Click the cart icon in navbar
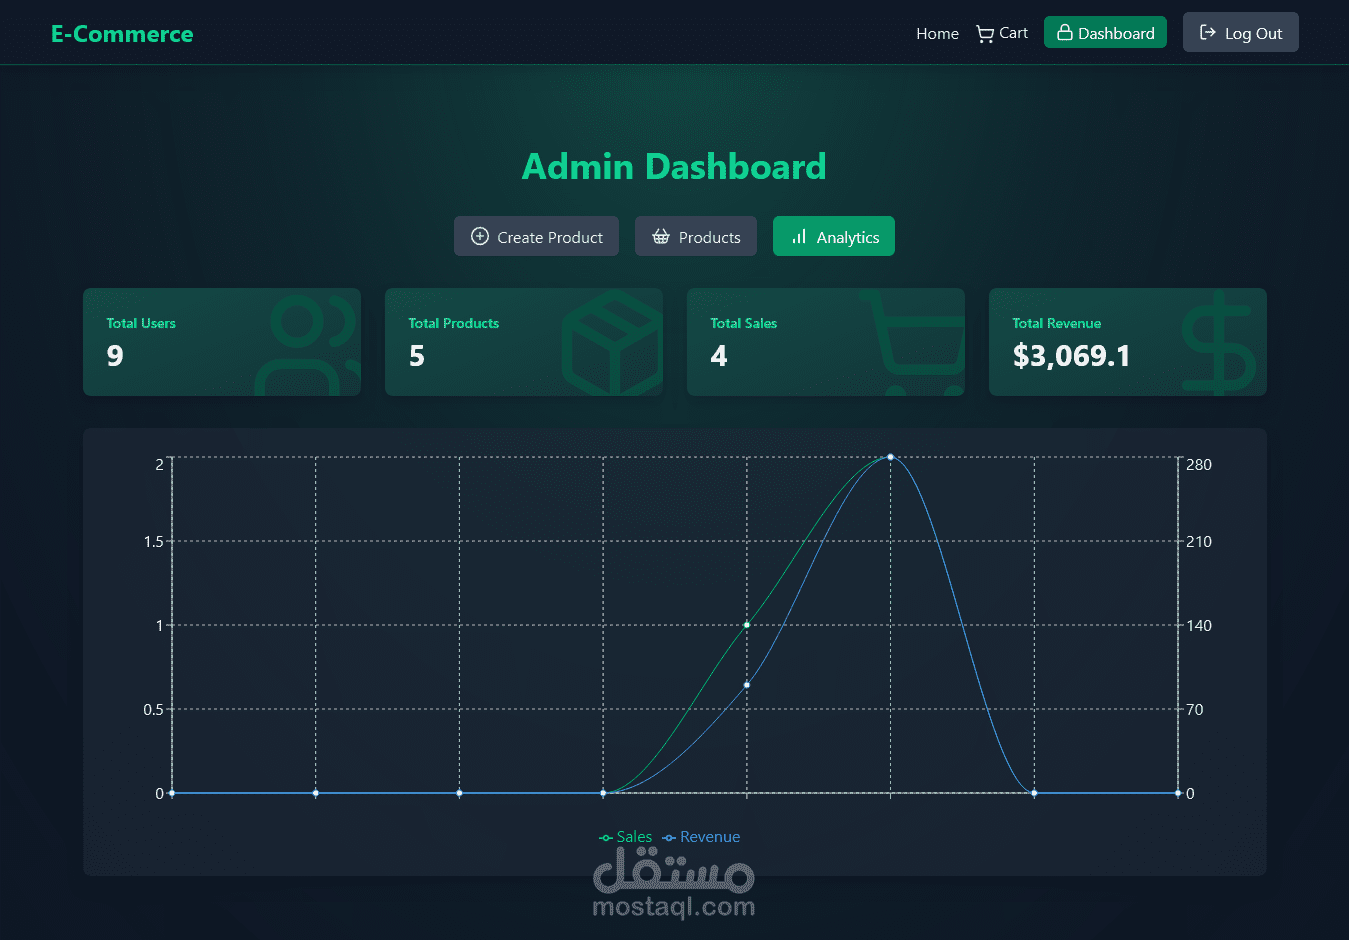 click(x=985, y=34)
